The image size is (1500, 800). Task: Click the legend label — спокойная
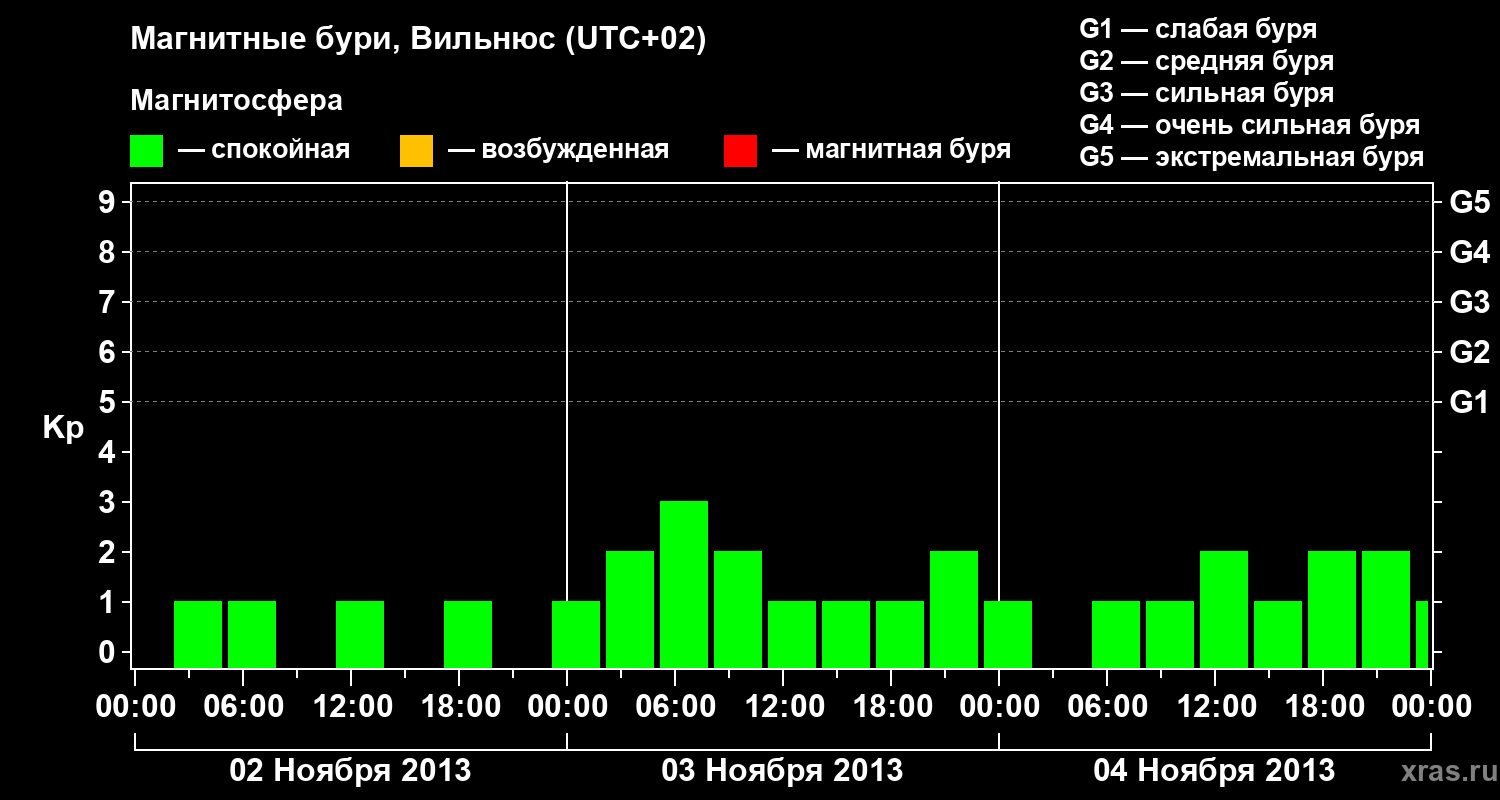264,150
